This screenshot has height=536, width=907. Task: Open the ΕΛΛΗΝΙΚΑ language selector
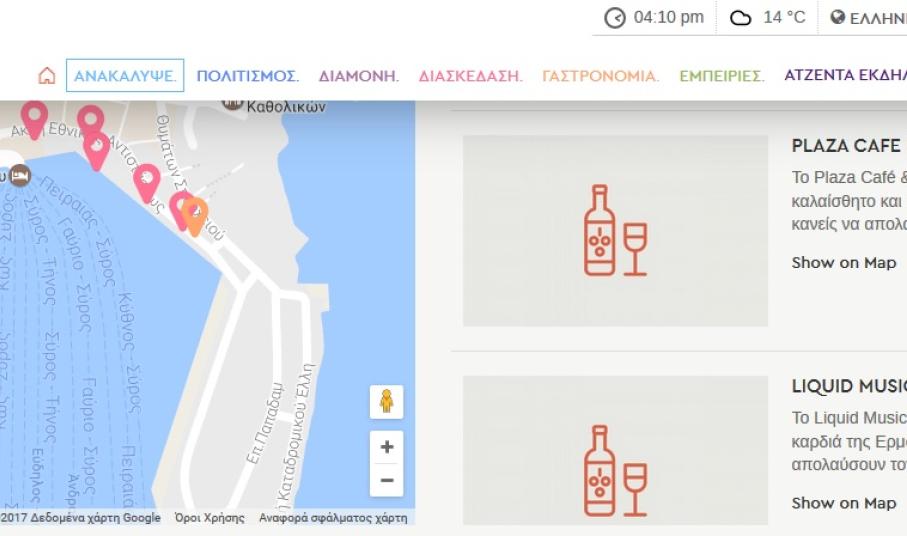(x=876, y=18)
